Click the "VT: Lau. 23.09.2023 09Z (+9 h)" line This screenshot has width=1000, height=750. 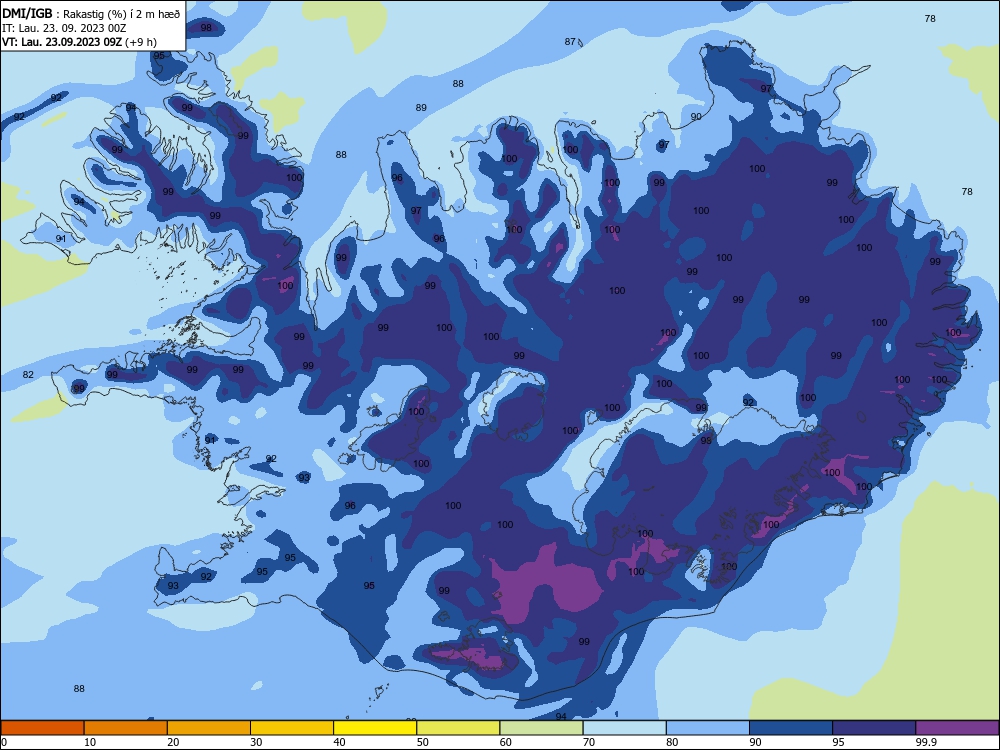click(x=79, y=42)
